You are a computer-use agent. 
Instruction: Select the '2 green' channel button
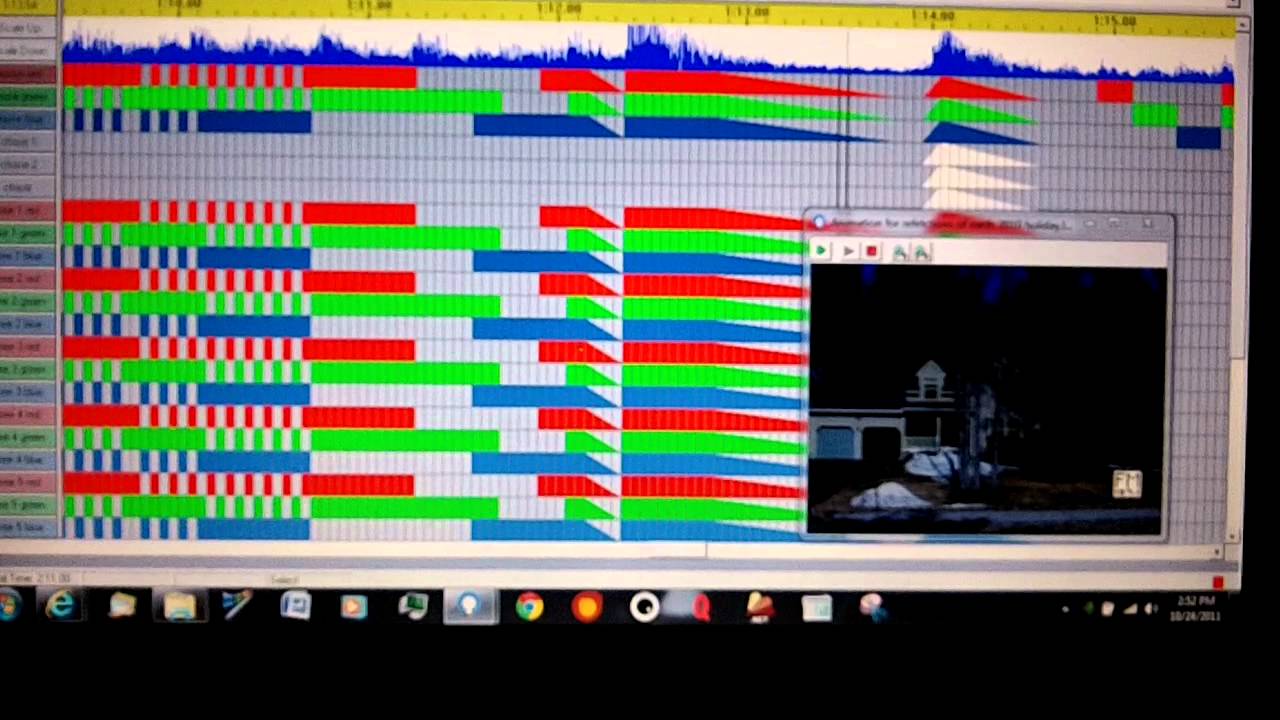click(x=28, y=301)
